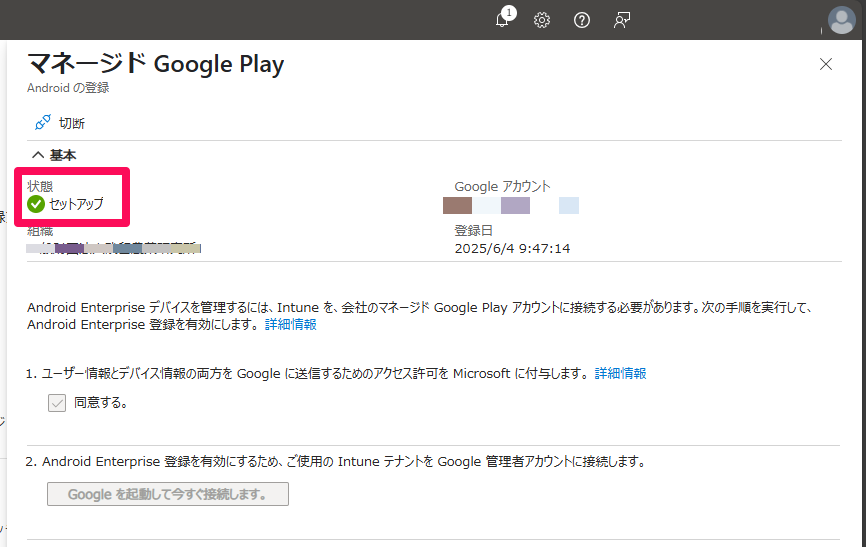866x547 pixels.
Task: Open portal settings gear
Action: [x=542, y=20]
